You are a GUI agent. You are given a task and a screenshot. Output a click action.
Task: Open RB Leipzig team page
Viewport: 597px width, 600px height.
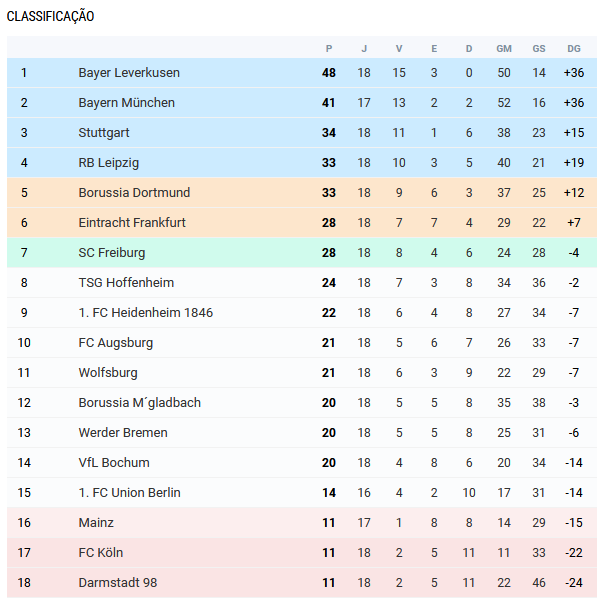(108, 163)
